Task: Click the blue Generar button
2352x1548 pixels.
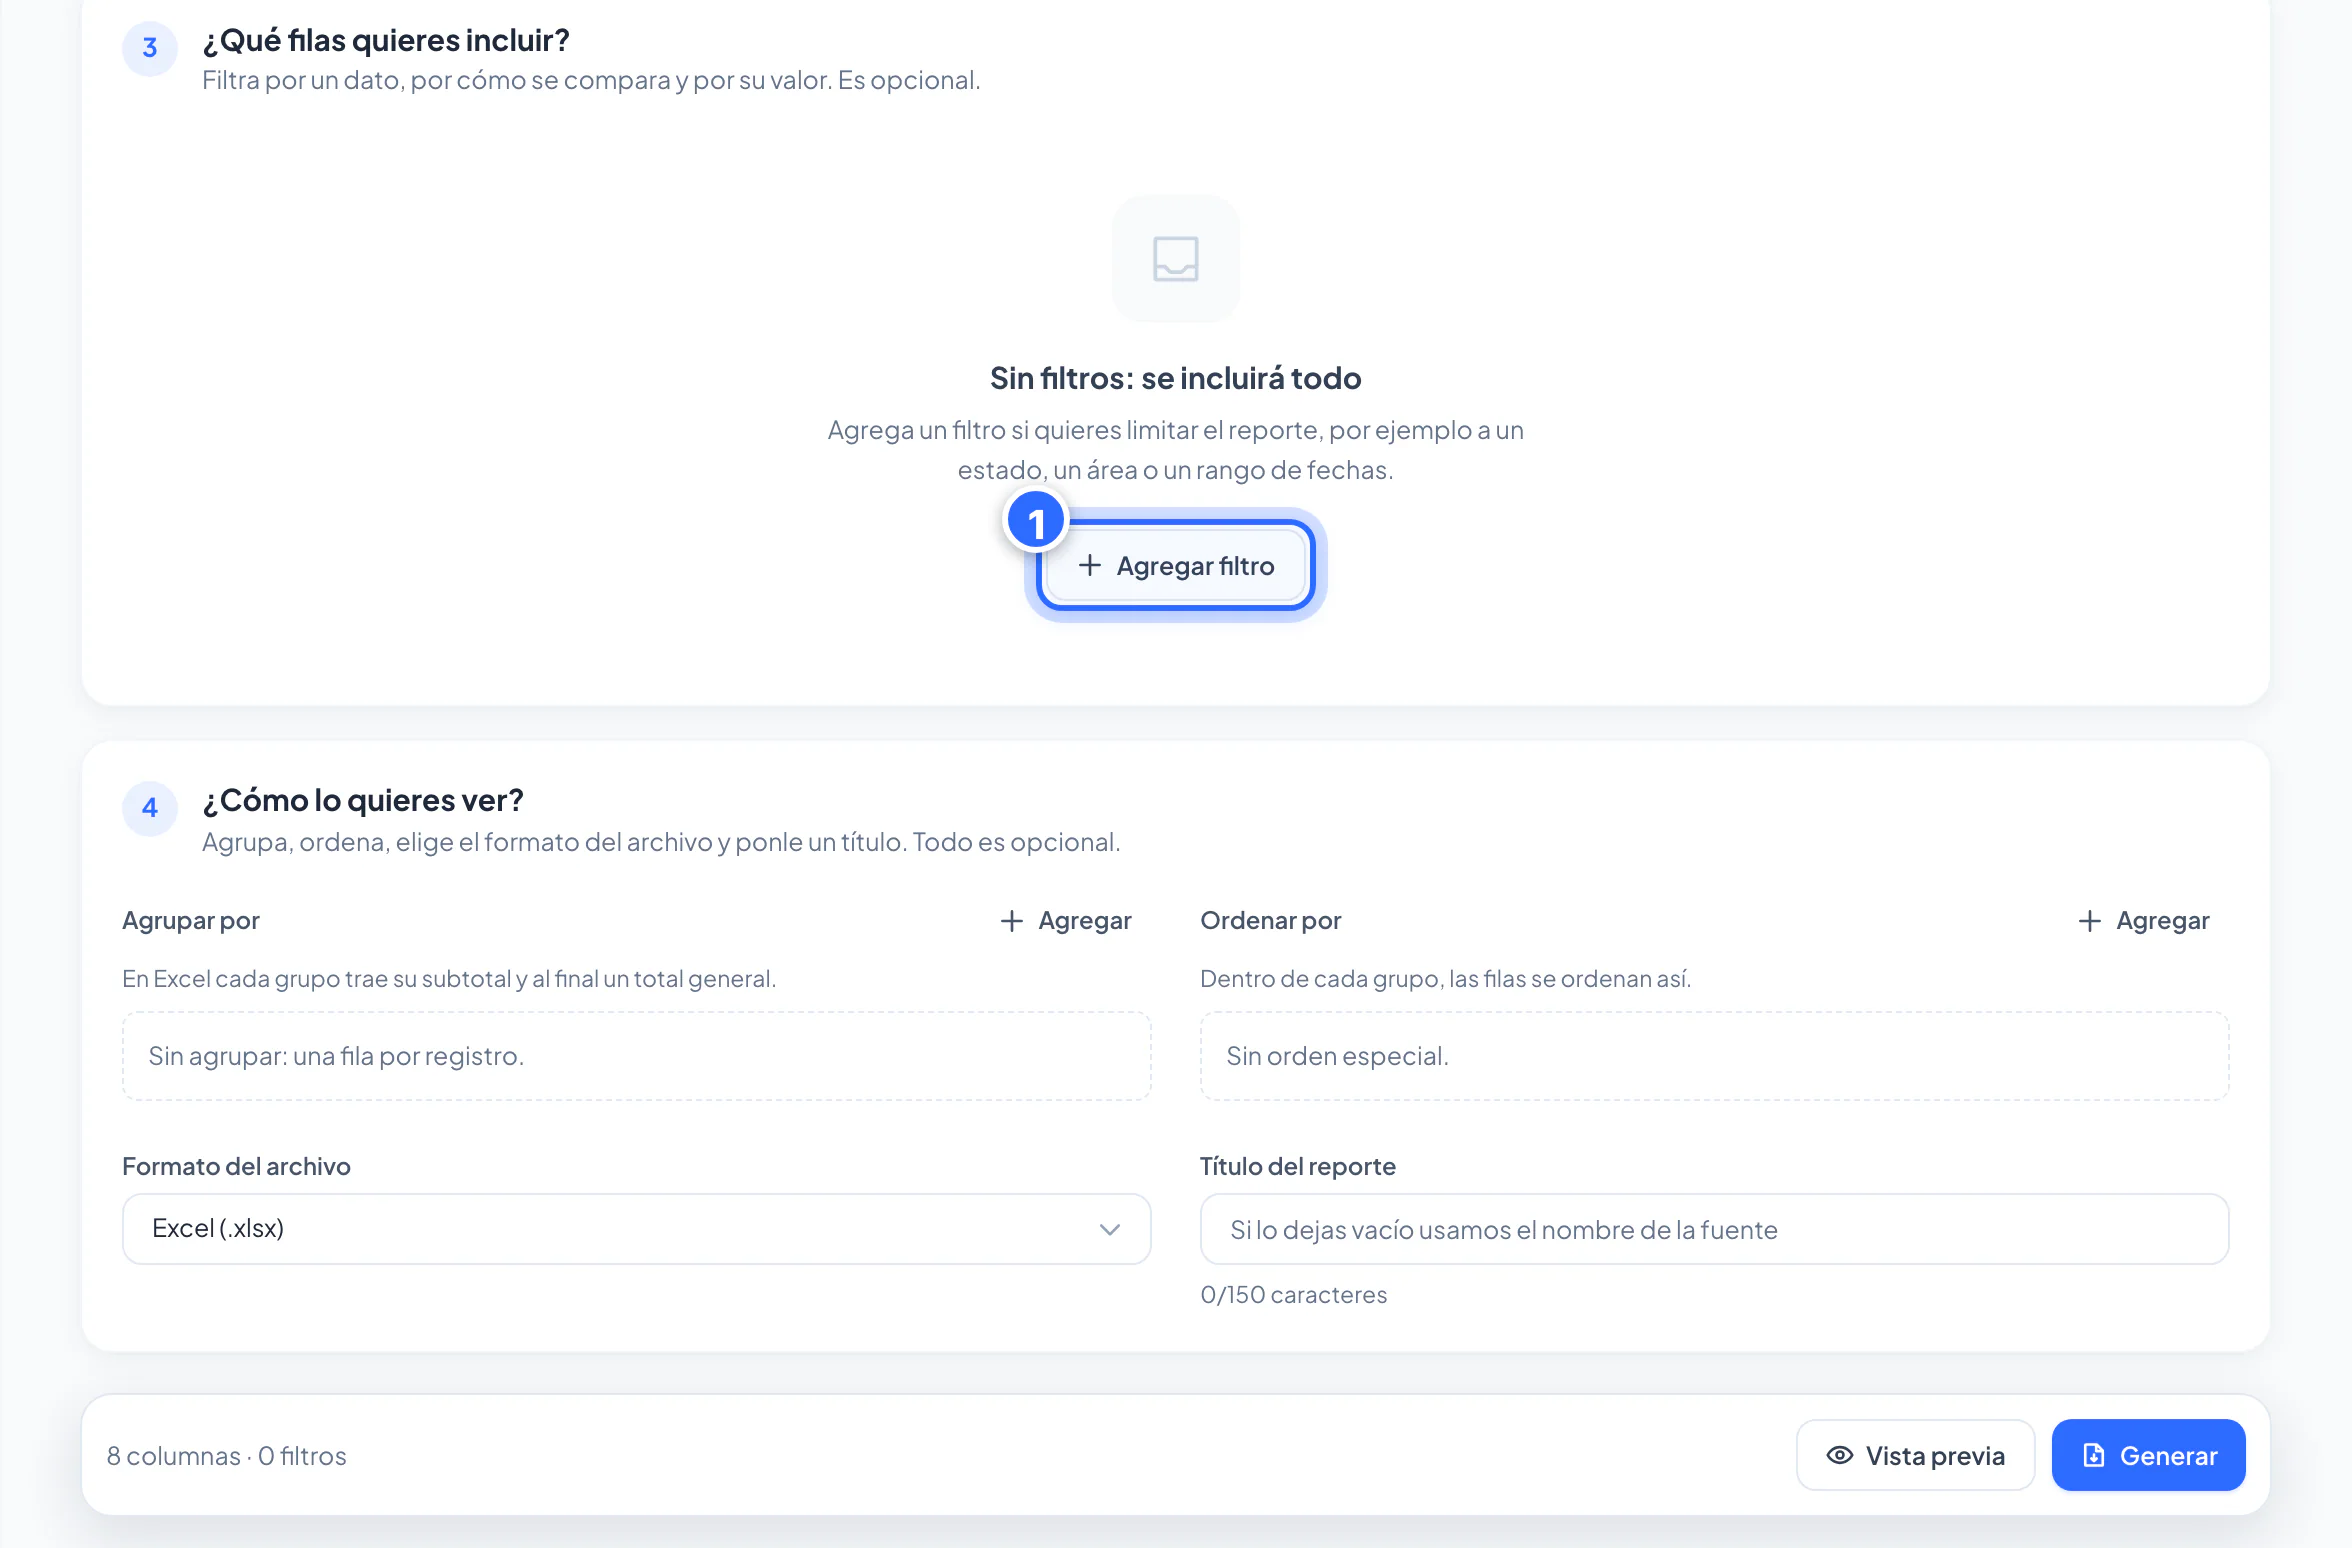Action: coord(2148,1456)
